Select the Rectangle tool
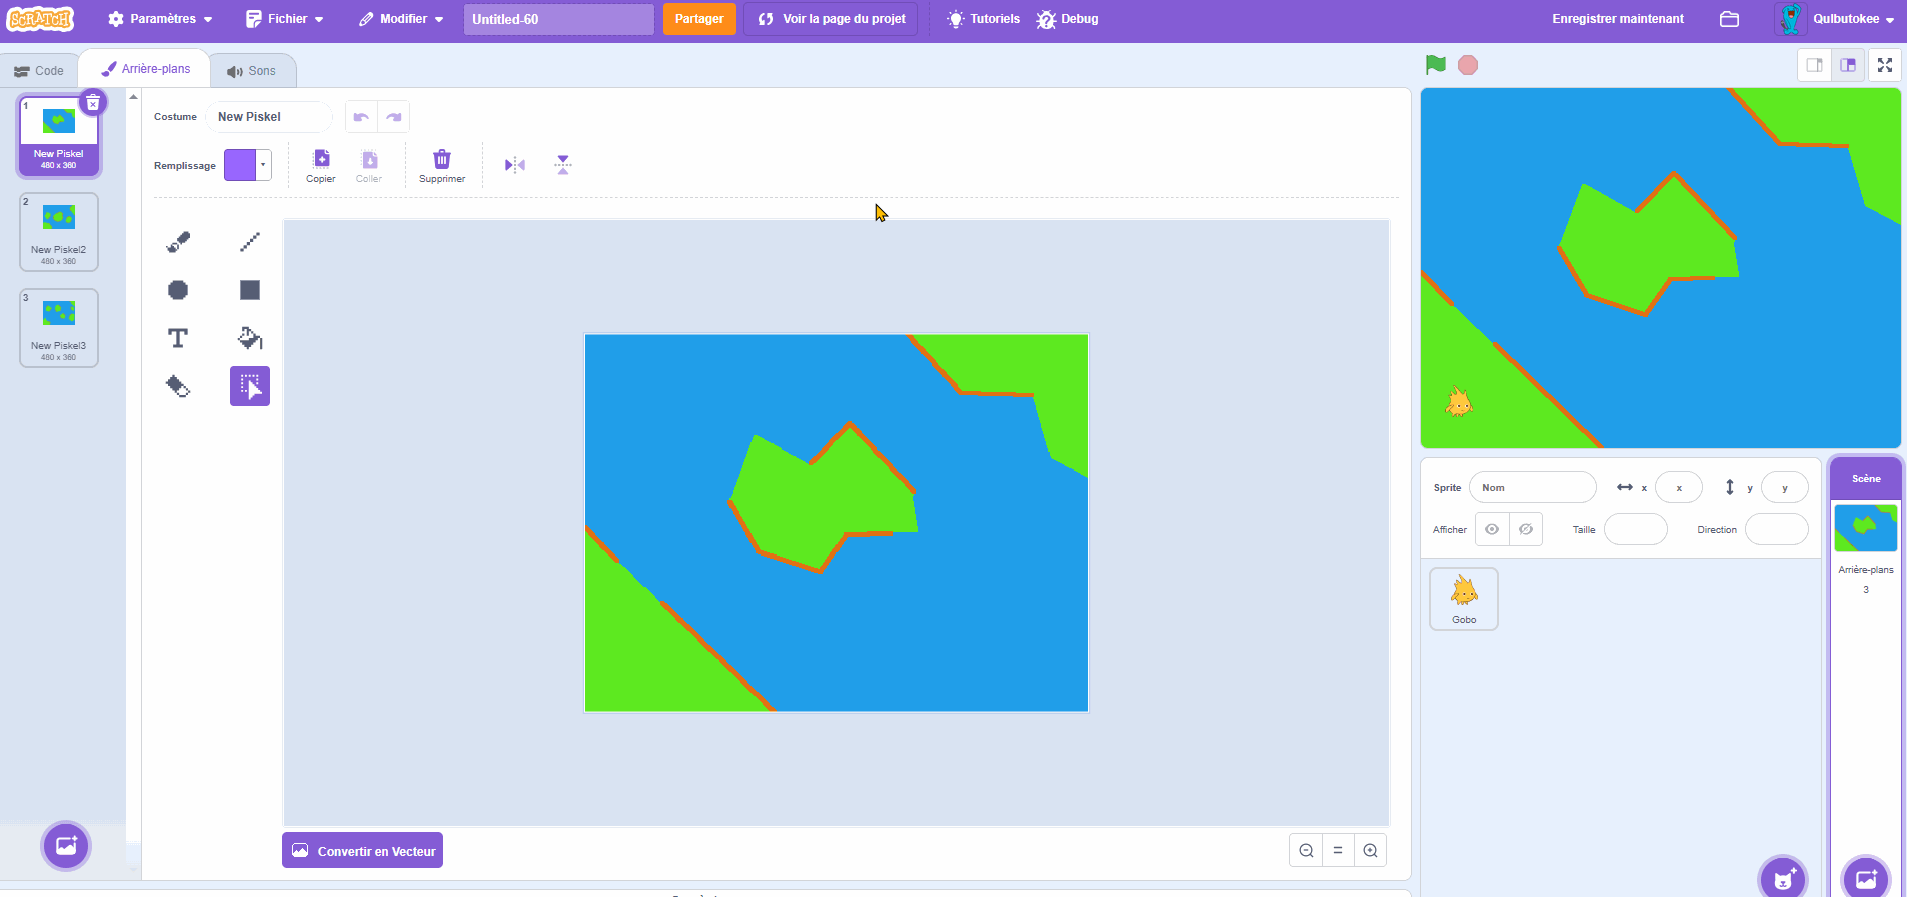 (250, 290)
